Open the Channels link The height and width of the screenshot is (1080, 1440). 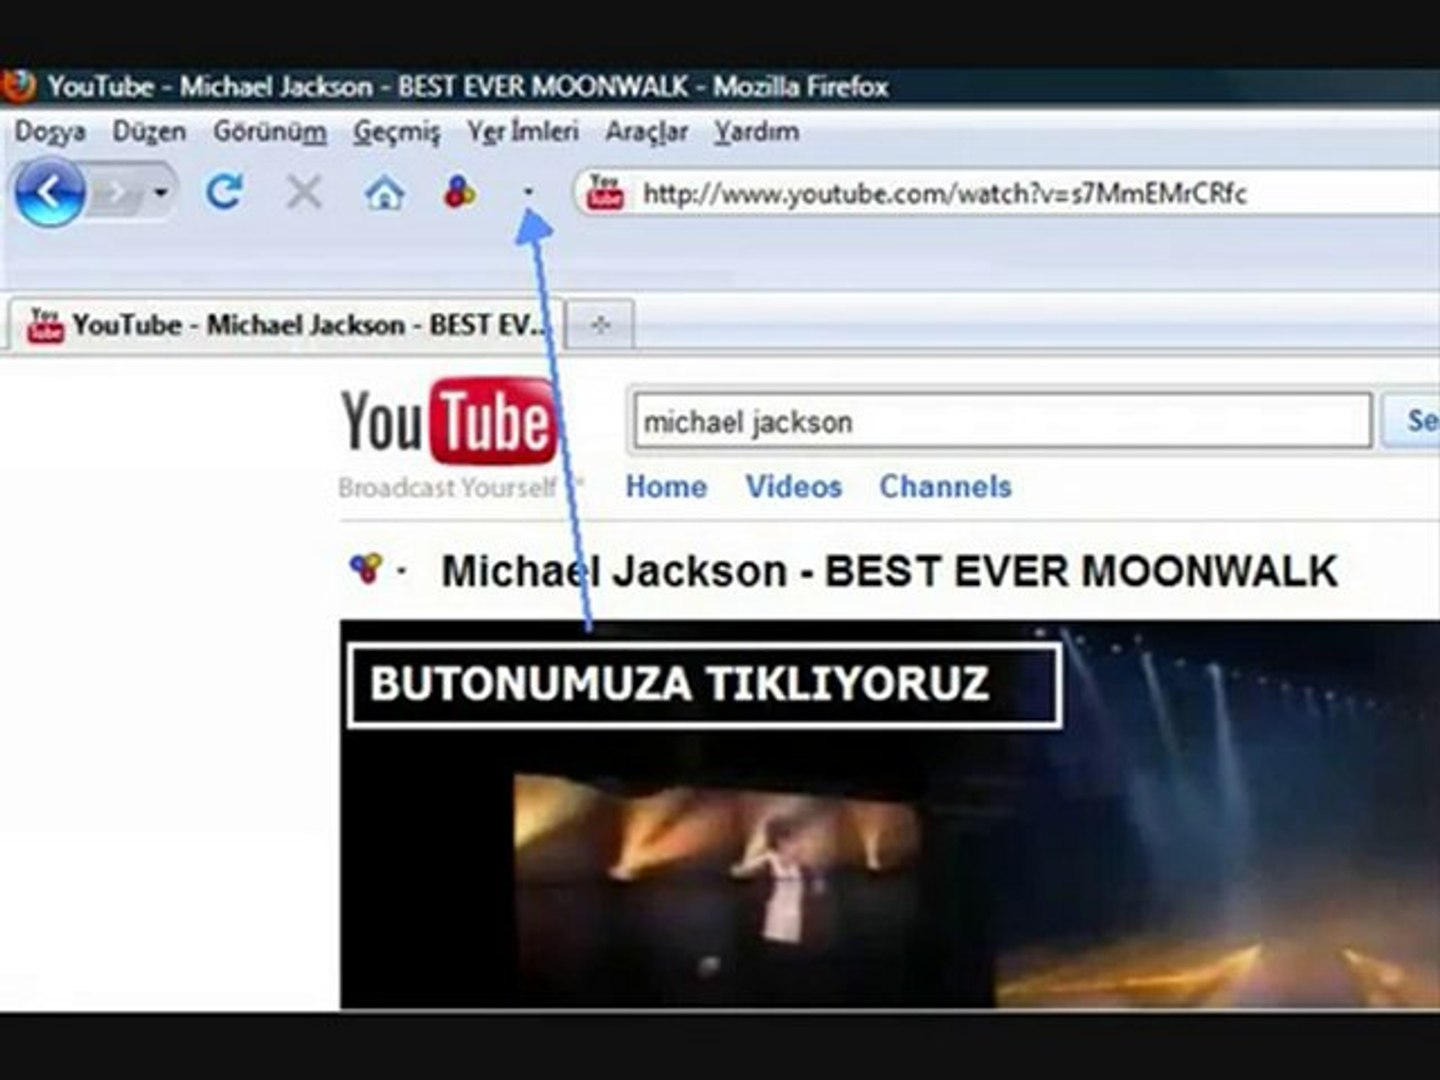click(x=946, y=487)
